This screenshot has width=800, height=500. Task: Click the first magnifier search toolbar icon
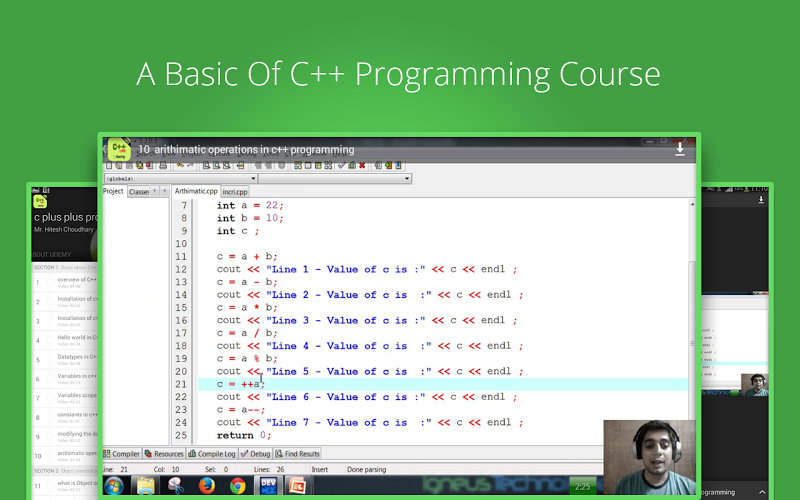pos(206,165)
